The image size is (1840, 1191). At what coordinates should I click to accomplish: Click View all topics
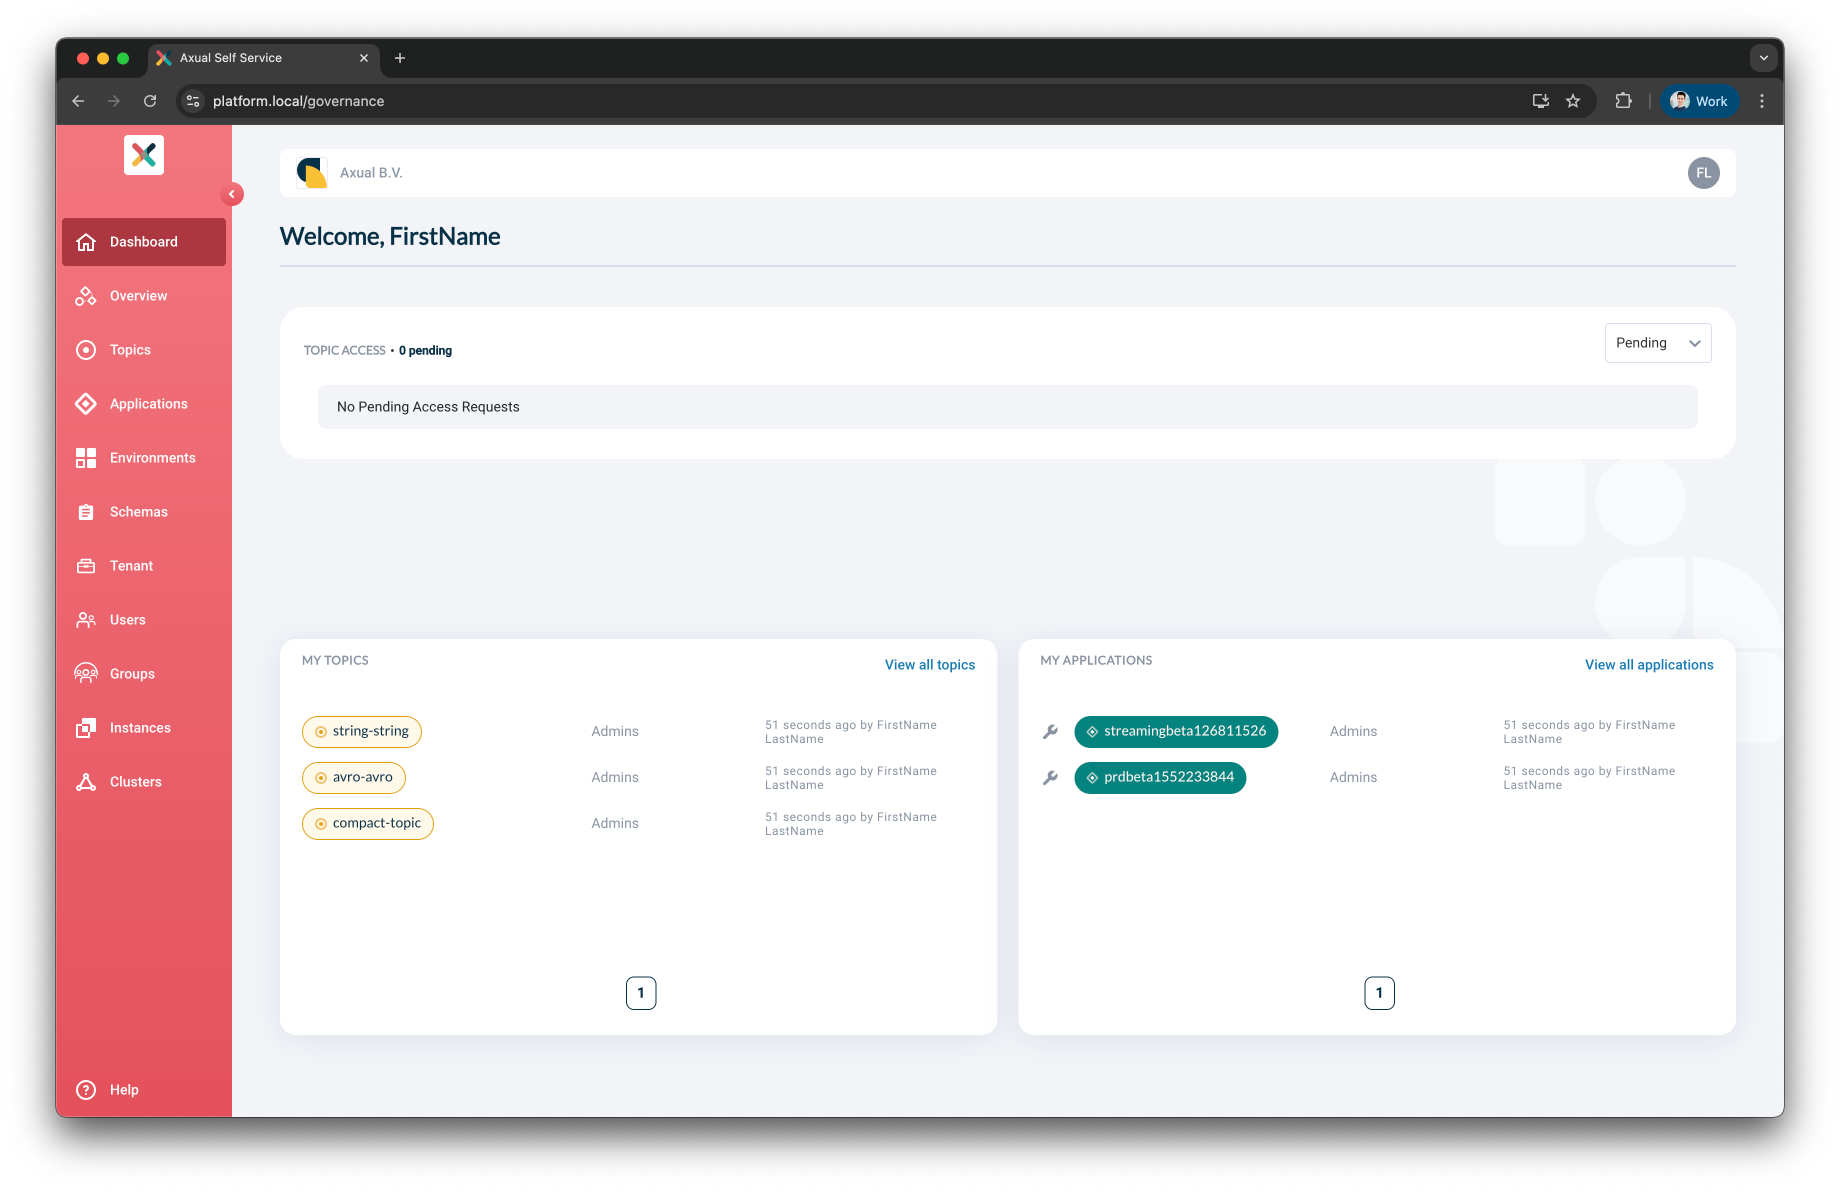(x=929, y=664)
